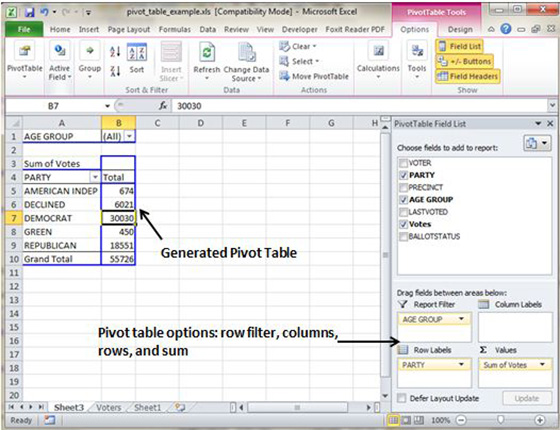Switch to the PivotTable Design tab

(x=460, y=29)
